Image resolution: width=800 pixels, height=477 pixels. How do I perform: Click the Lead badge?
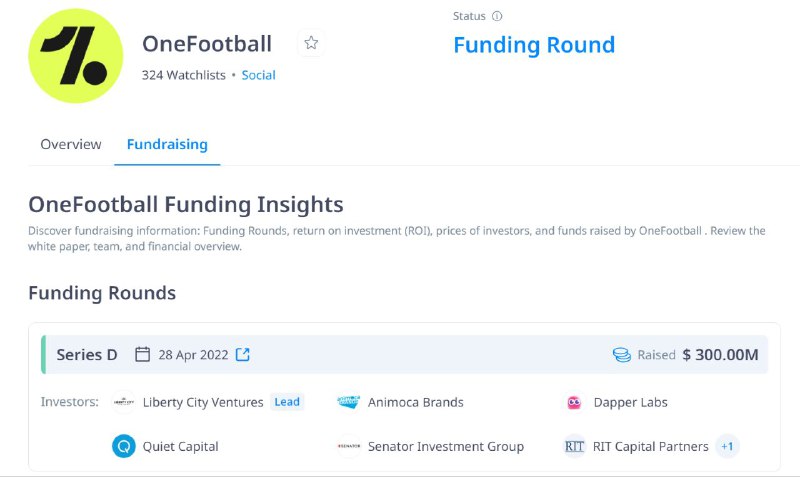[x=287, y=402]
